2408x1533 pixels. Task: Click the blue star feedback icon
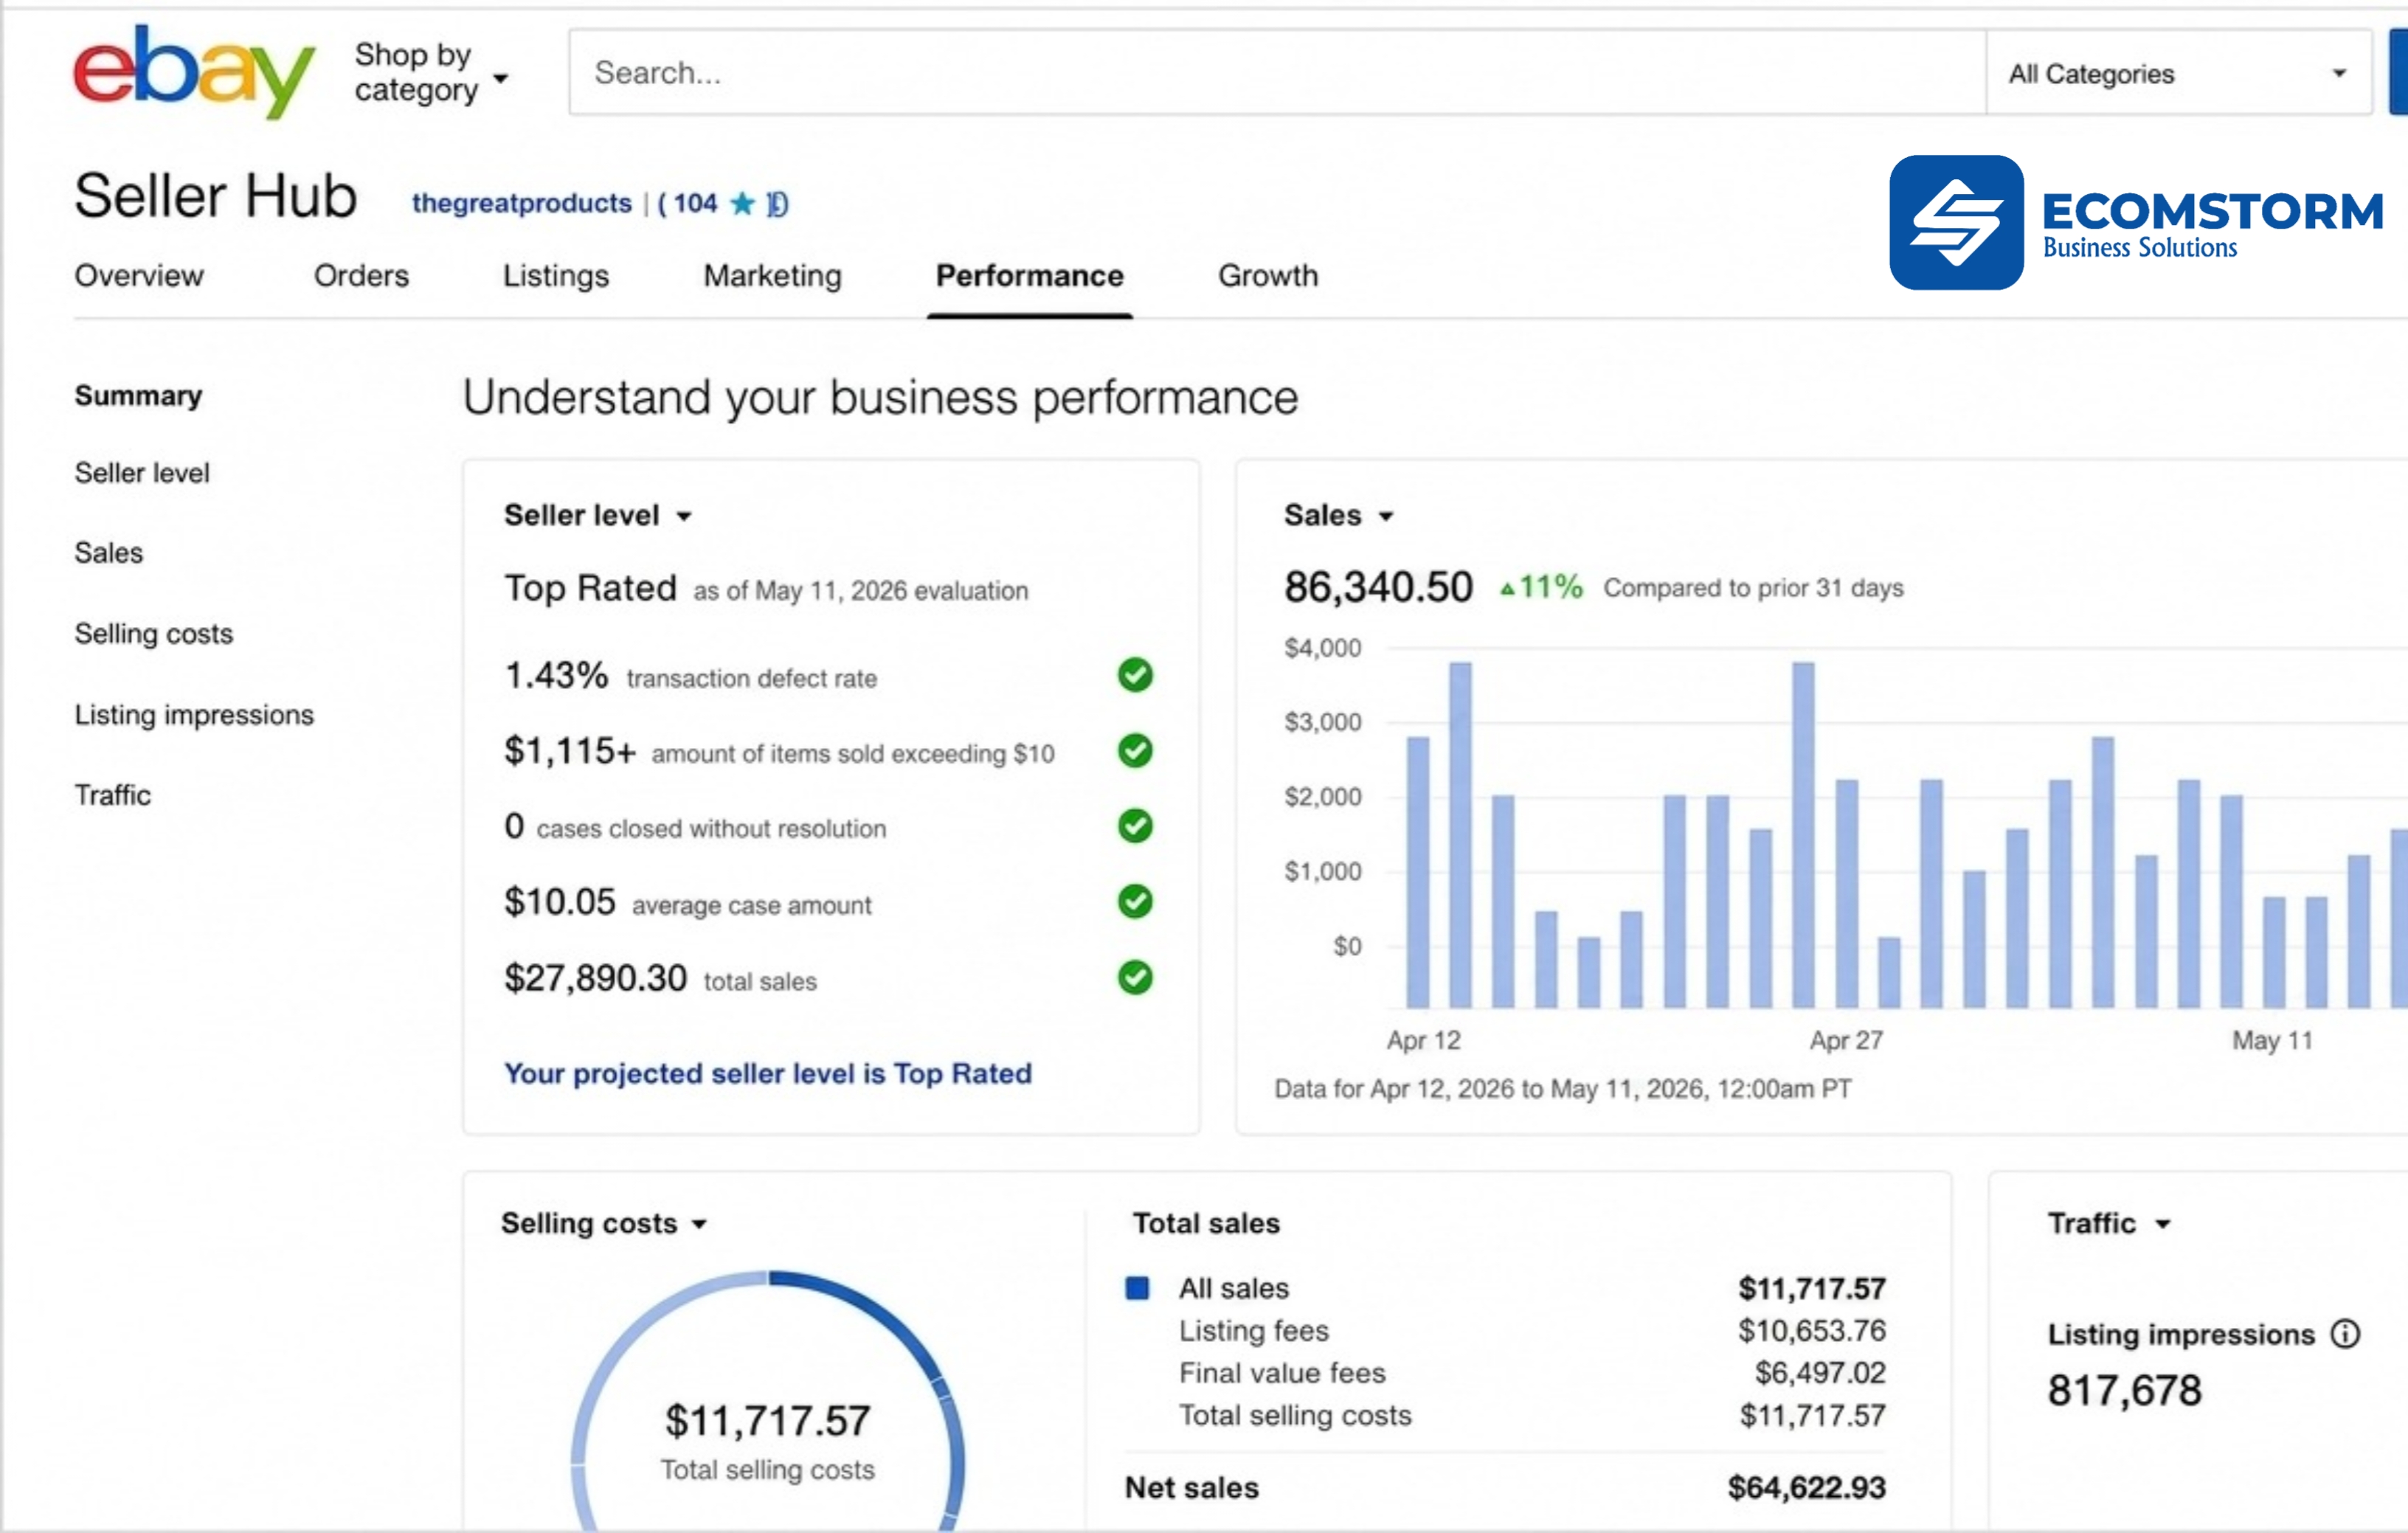tap(742, 204)
